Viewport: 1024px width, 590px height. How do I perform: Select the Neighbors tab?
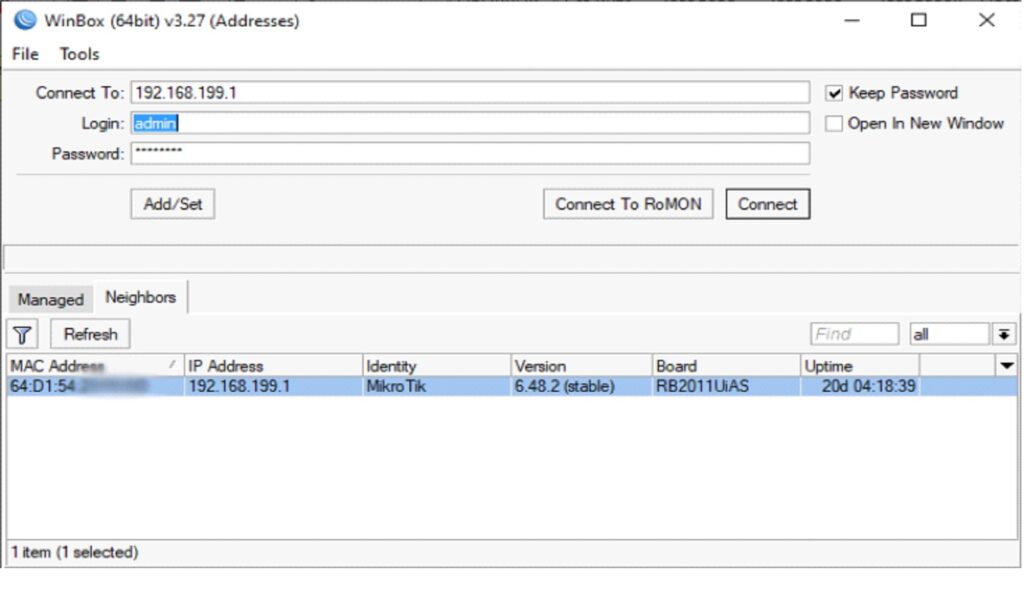140,297
